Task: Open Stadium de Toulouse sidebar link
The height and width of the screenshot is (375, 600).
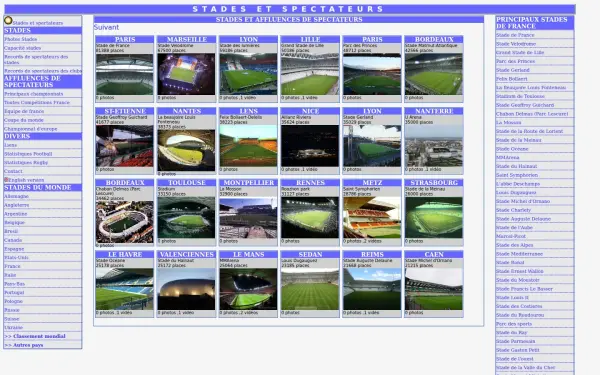Action: 520,96
